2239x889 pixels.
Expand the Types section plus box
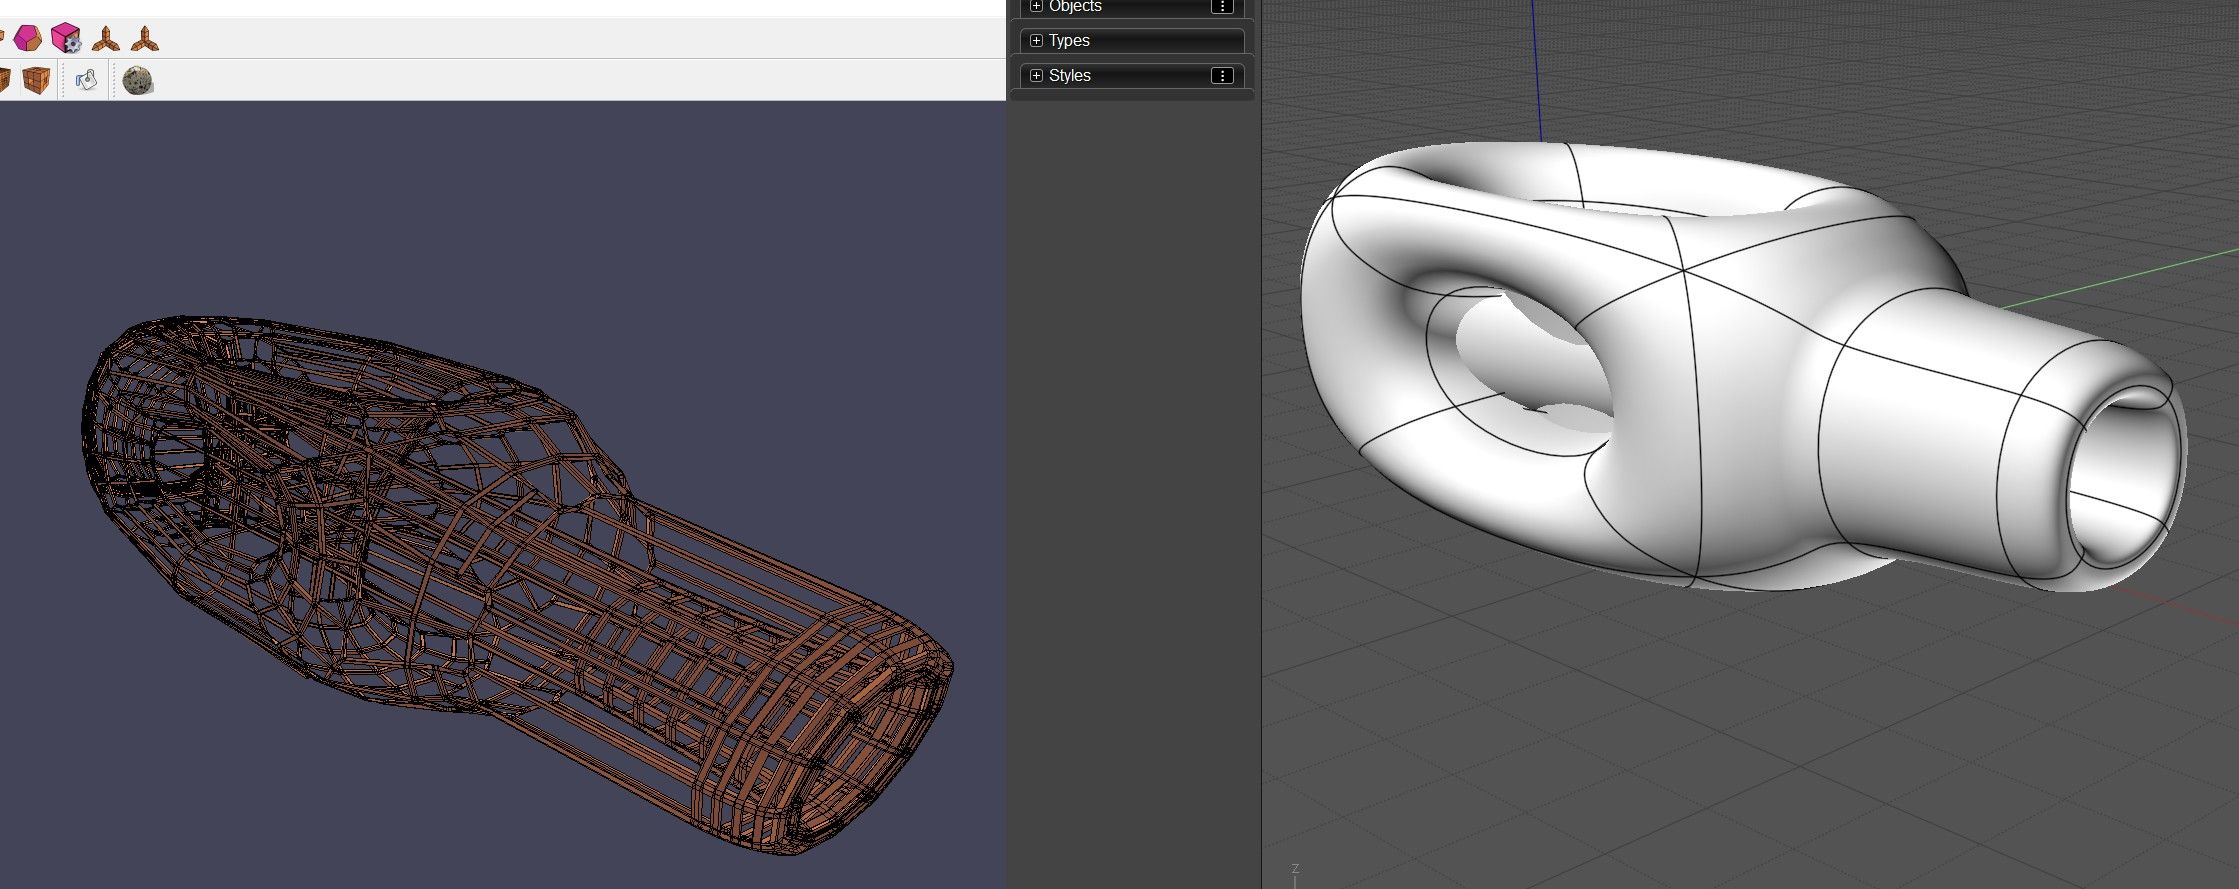[x=1036, y=41]
